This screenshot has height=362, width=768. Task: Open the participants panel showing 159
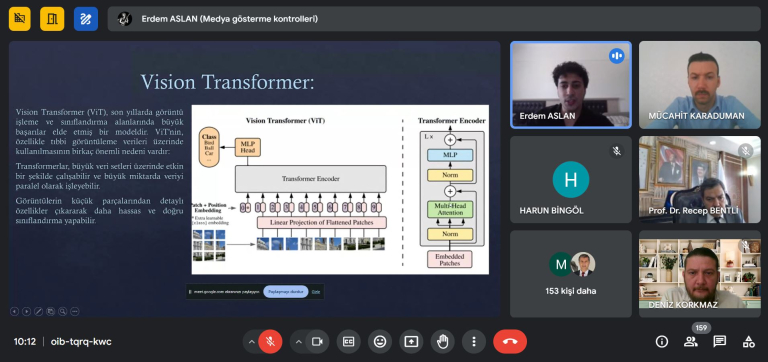click(691, 342)
